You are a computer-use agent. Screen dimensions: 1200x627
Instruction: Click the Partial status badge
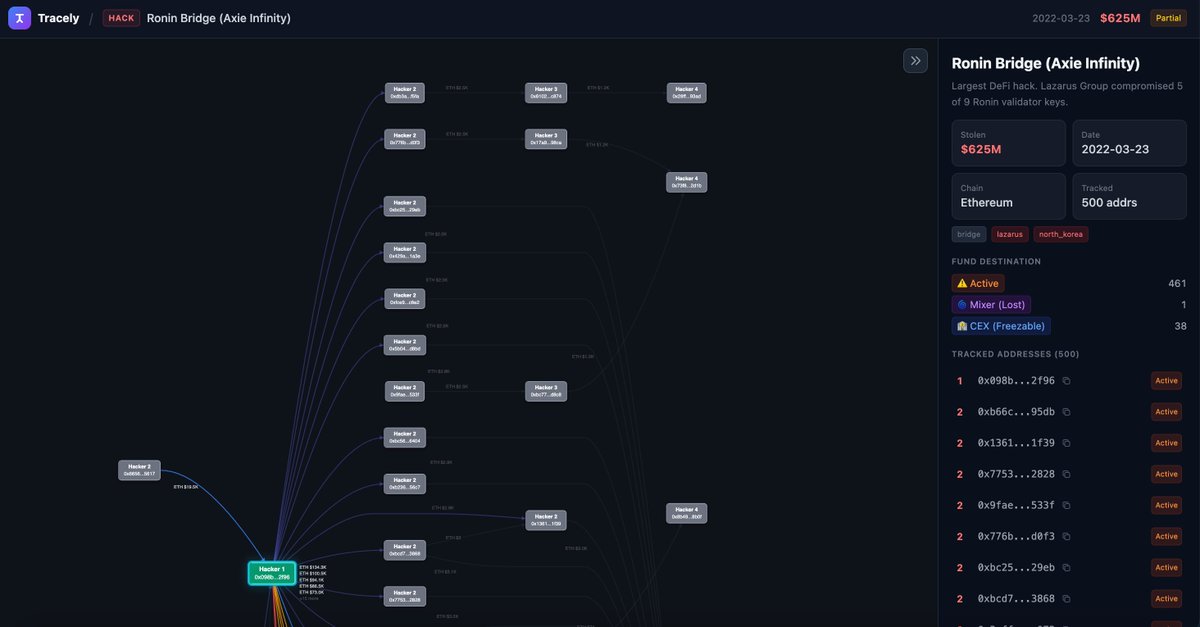1168,18
